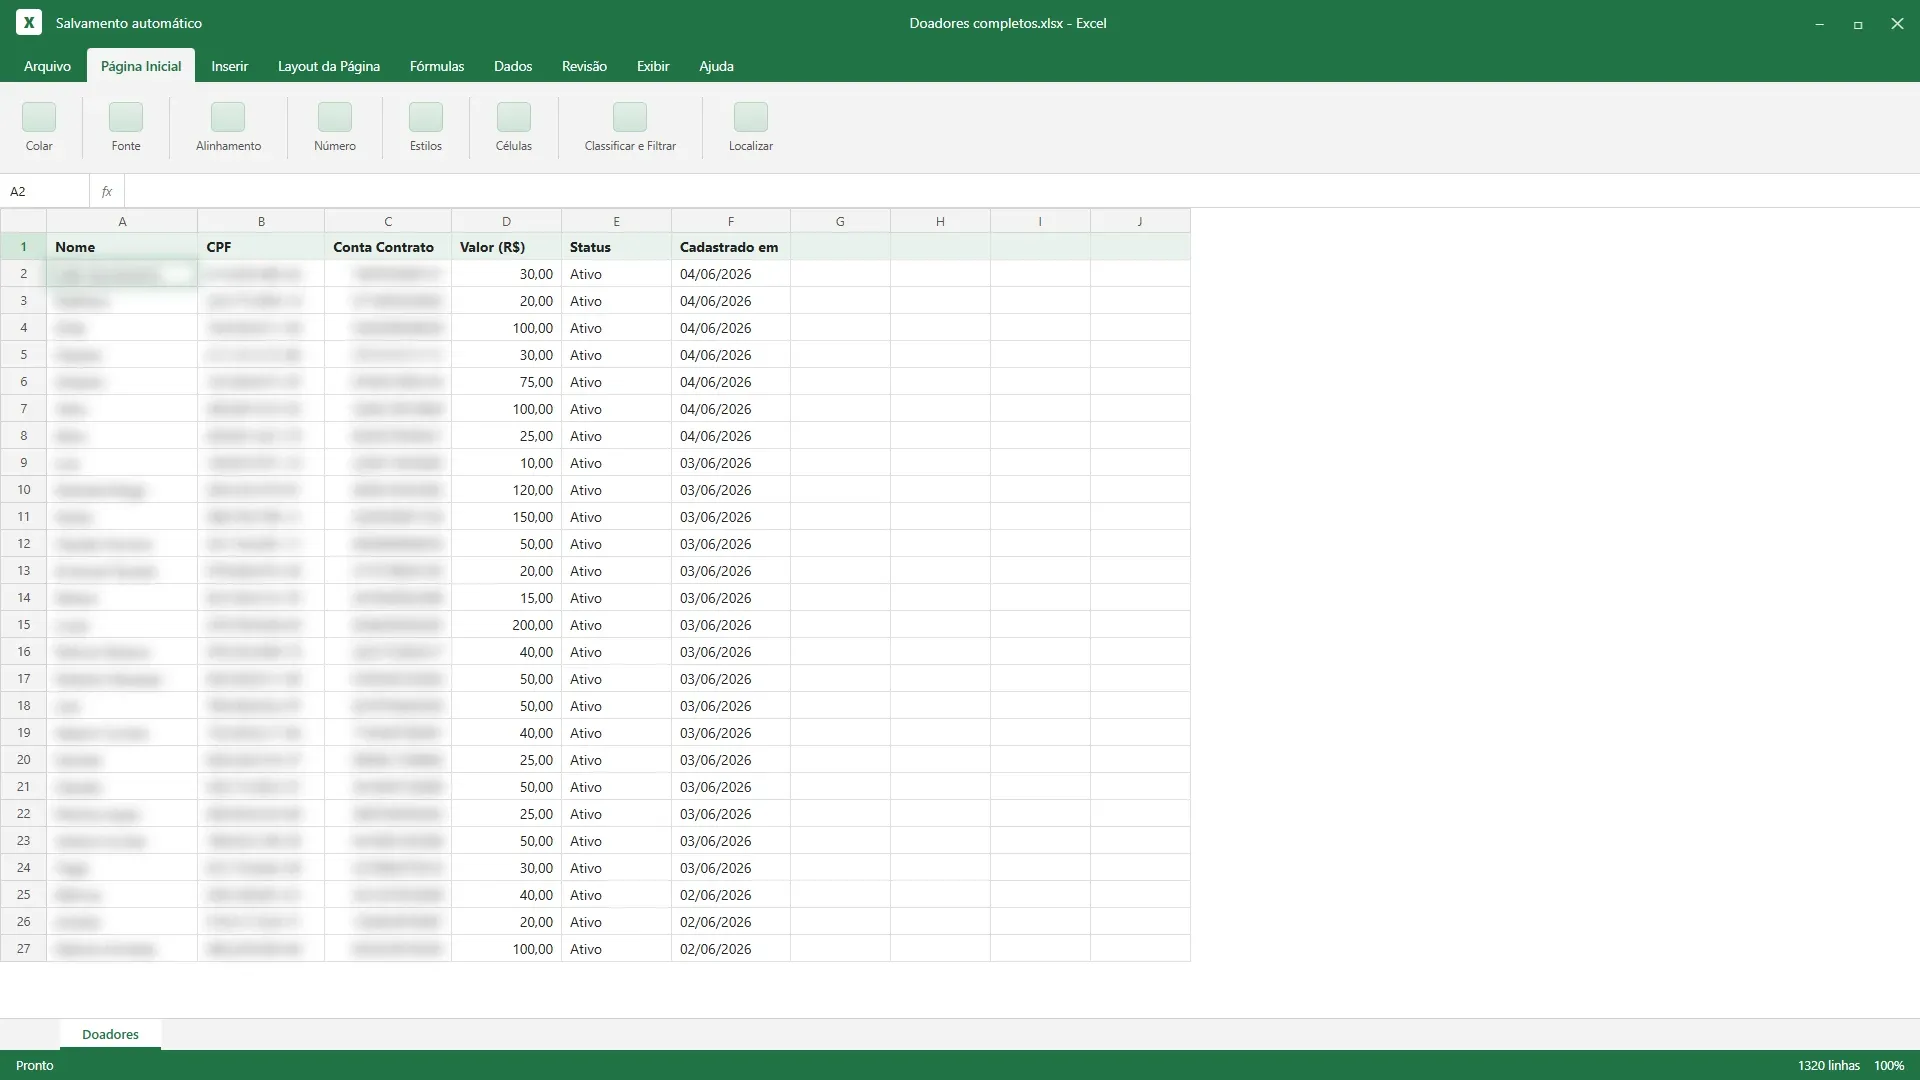Click the 'Cadastrado em' header cell
This screenshot has height=1080, width=1920.
click(x=731, y=247)
